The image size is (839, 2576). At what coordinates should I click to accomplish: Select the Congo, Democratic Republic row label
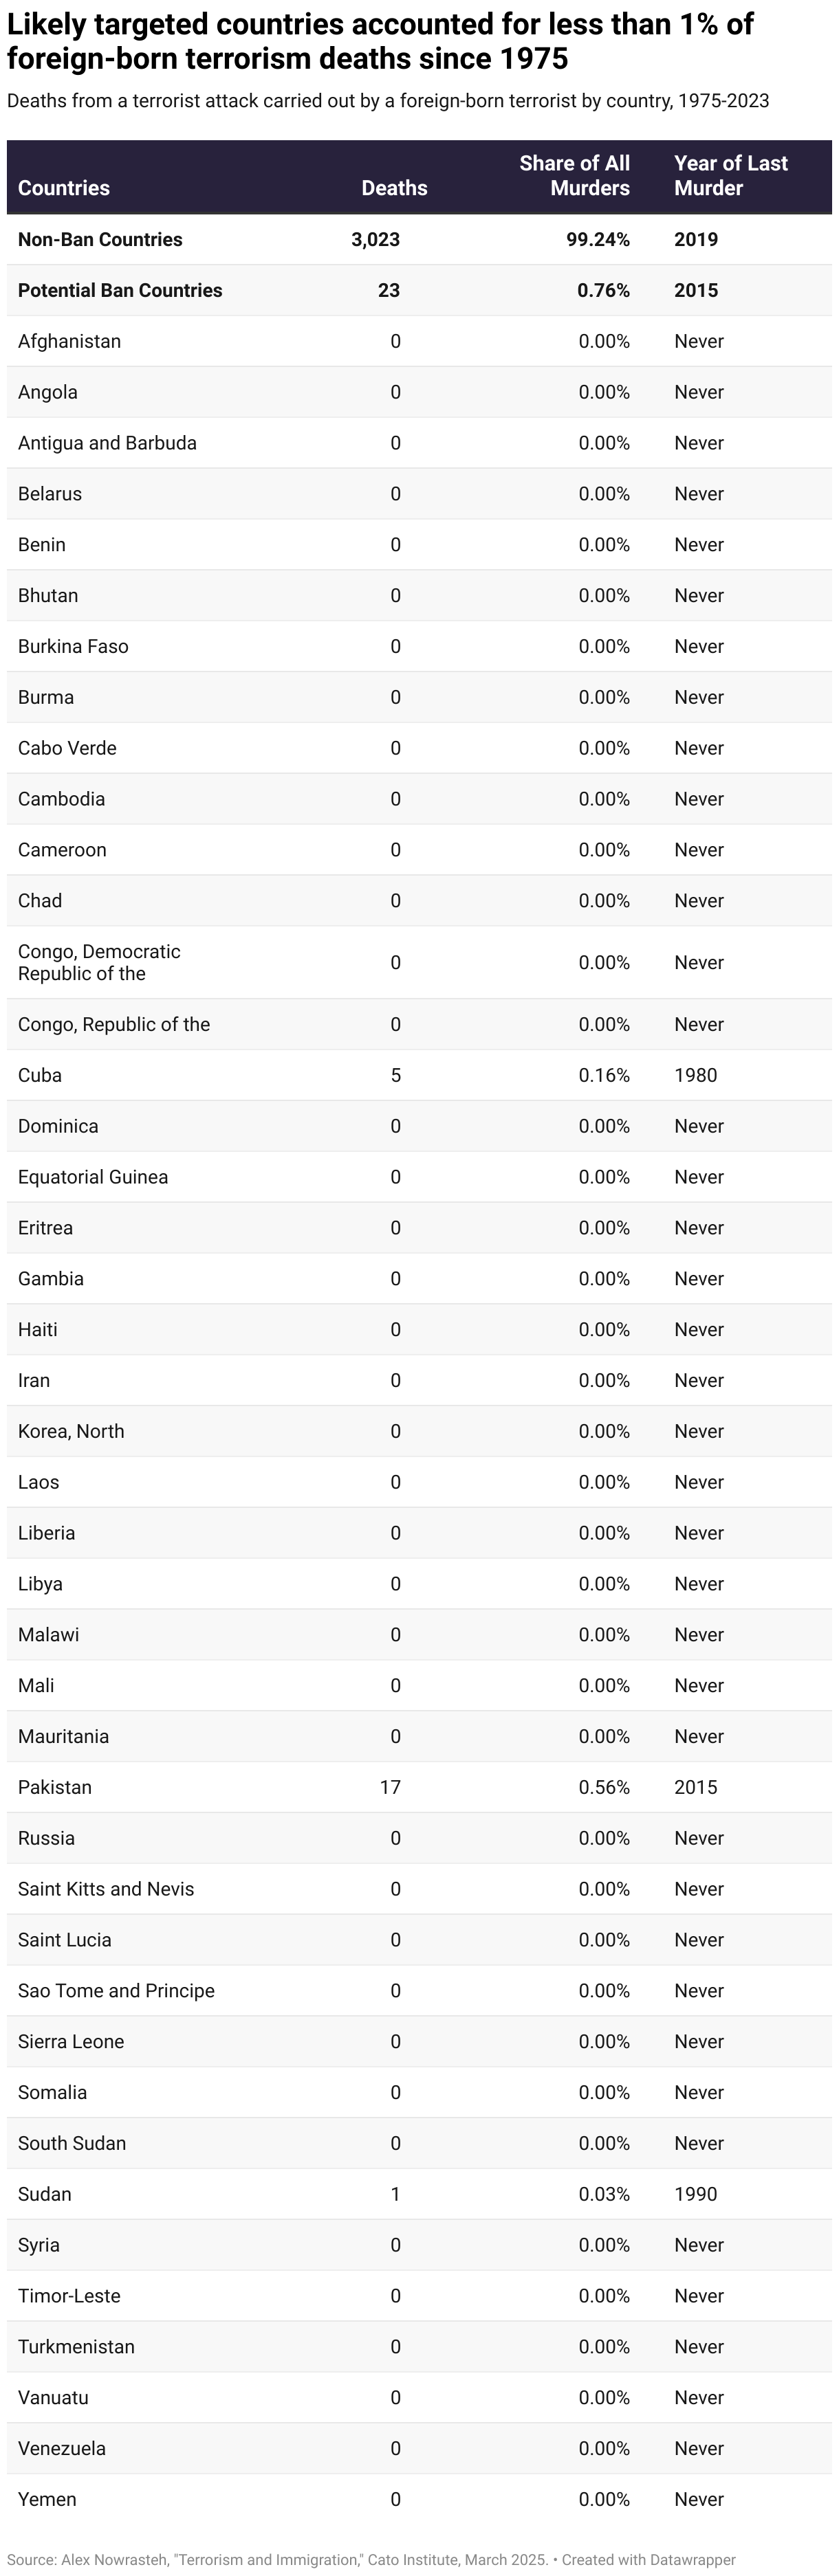point(99,962)
